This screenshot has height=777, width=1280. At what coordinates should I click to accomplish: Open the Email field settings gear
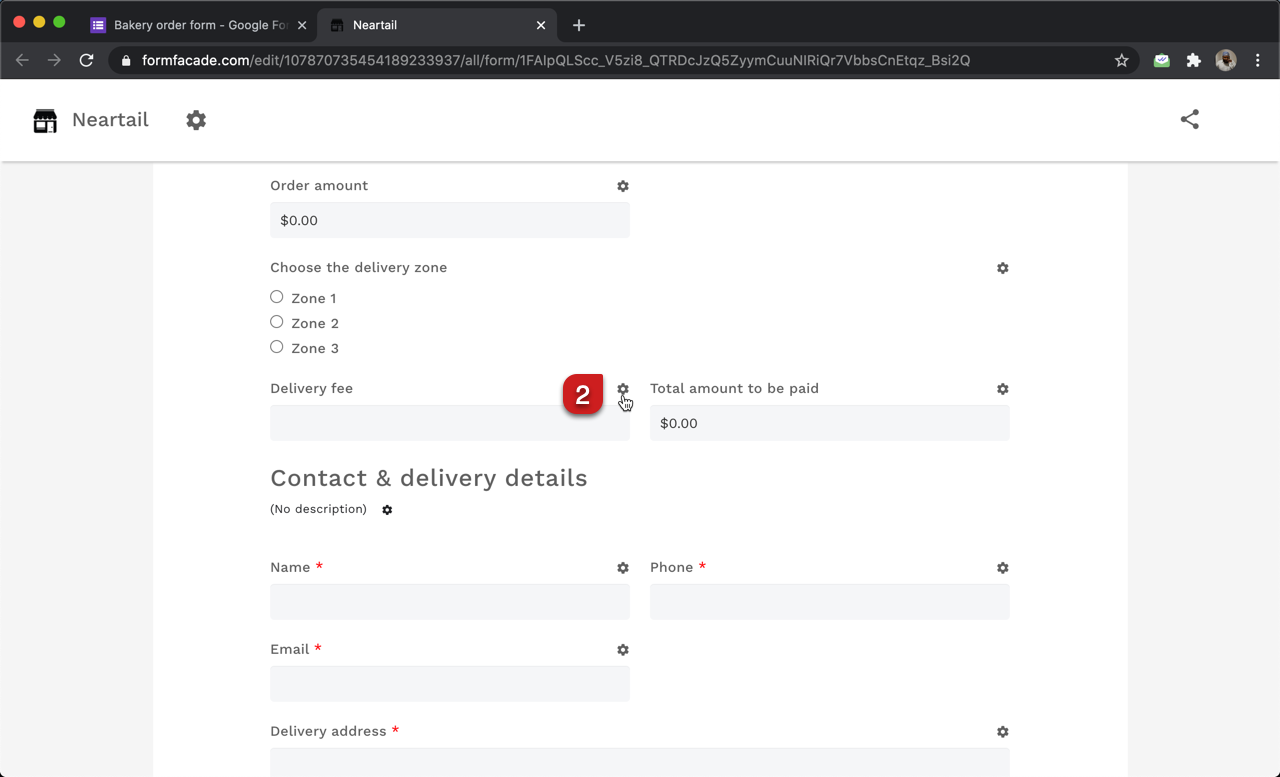coord(623,650)
